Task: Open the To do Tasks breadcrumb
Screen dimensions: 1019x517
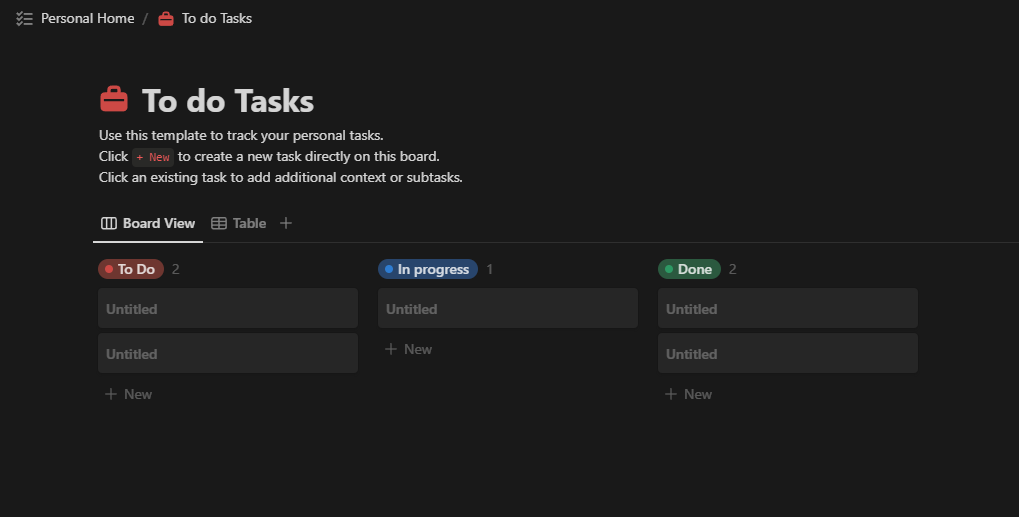Action: 216,18
